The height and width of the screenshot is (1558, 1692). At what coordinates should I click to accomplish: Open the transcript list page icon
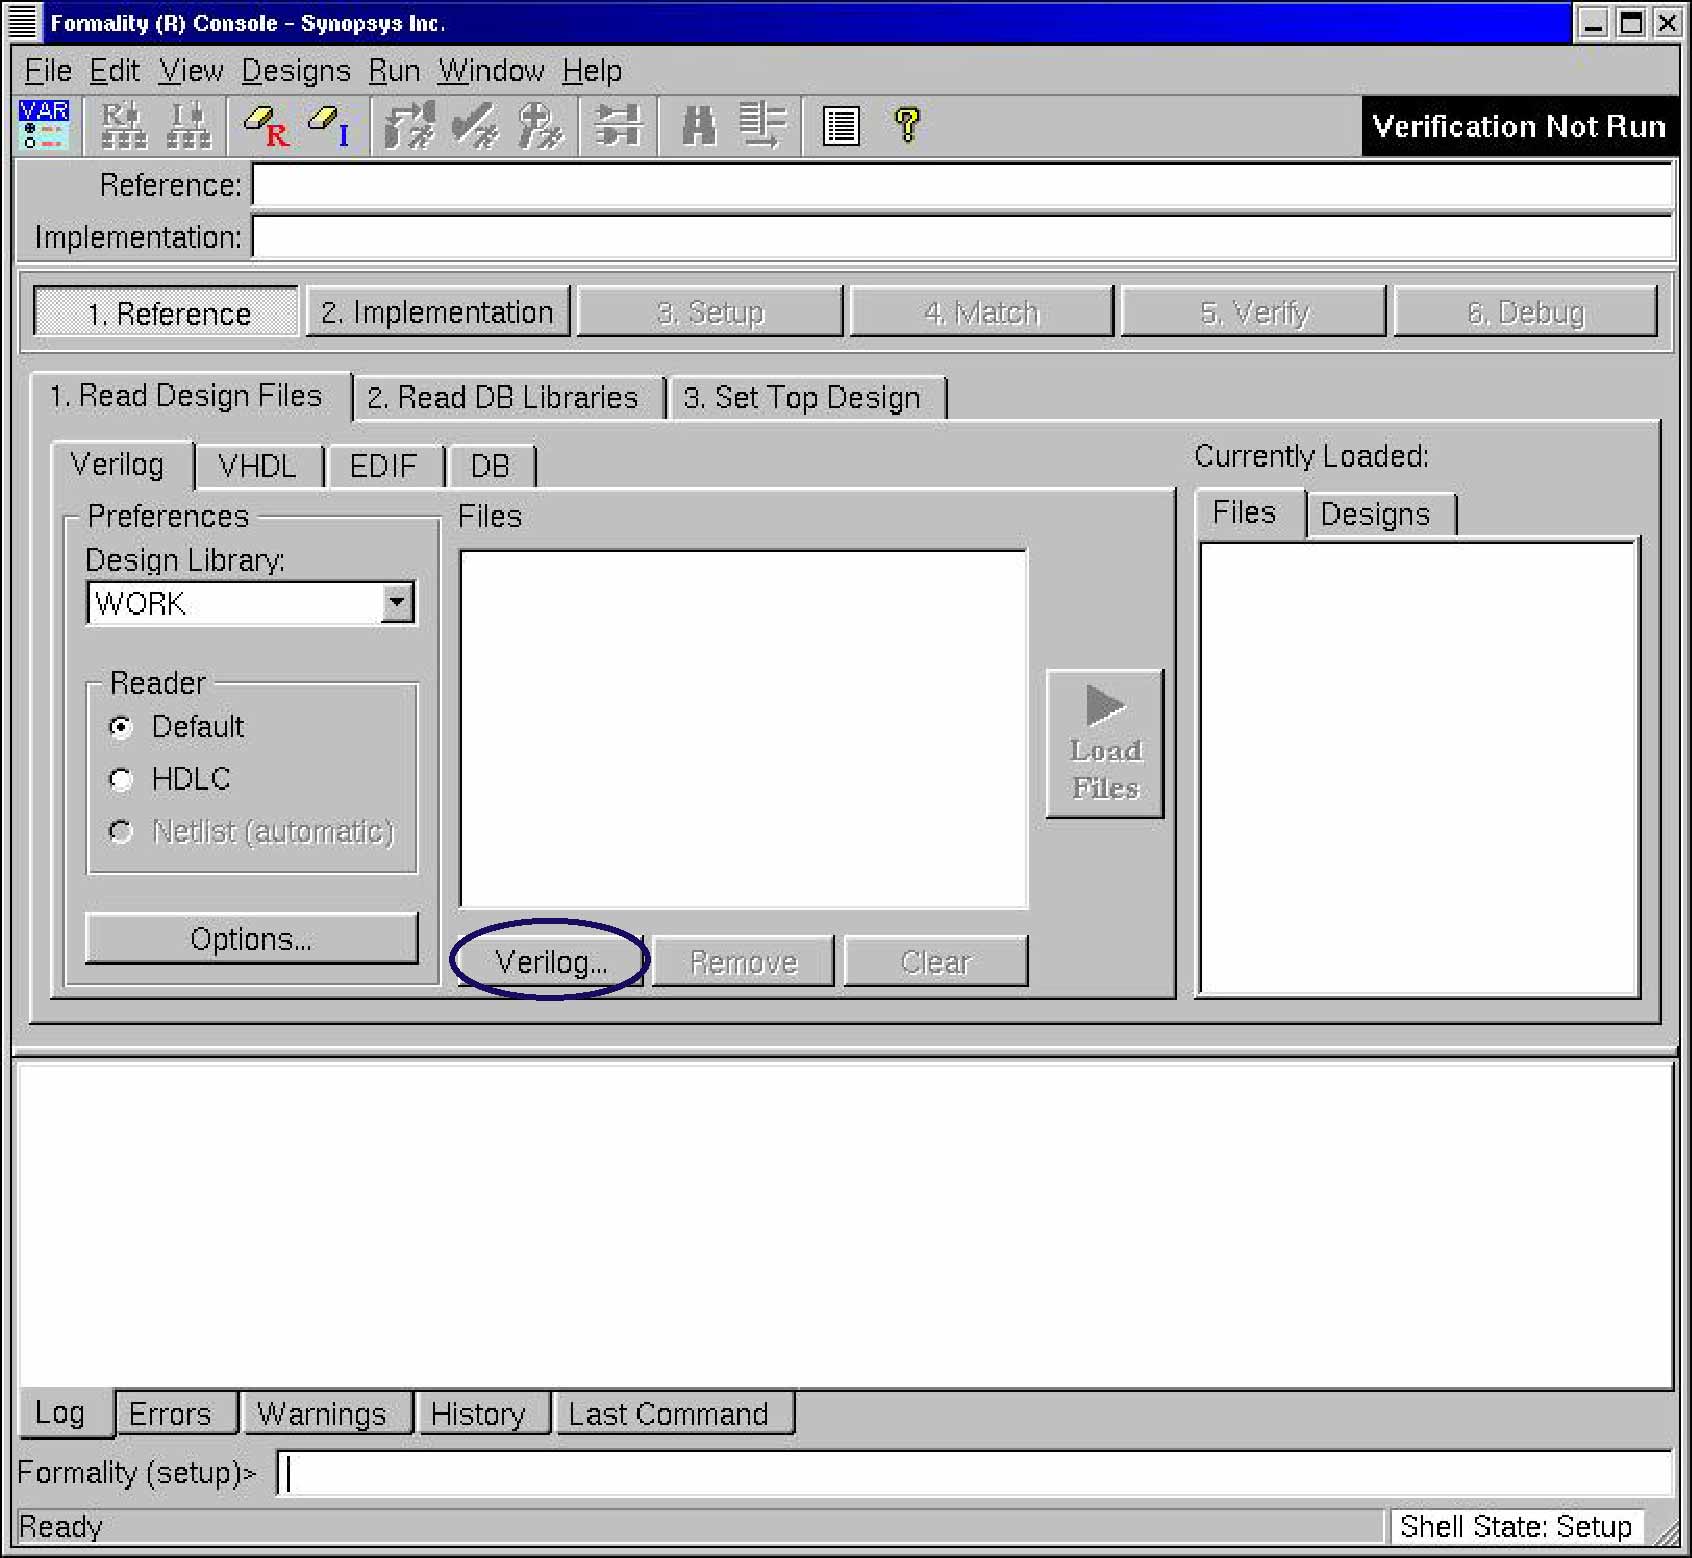point(841,126)
